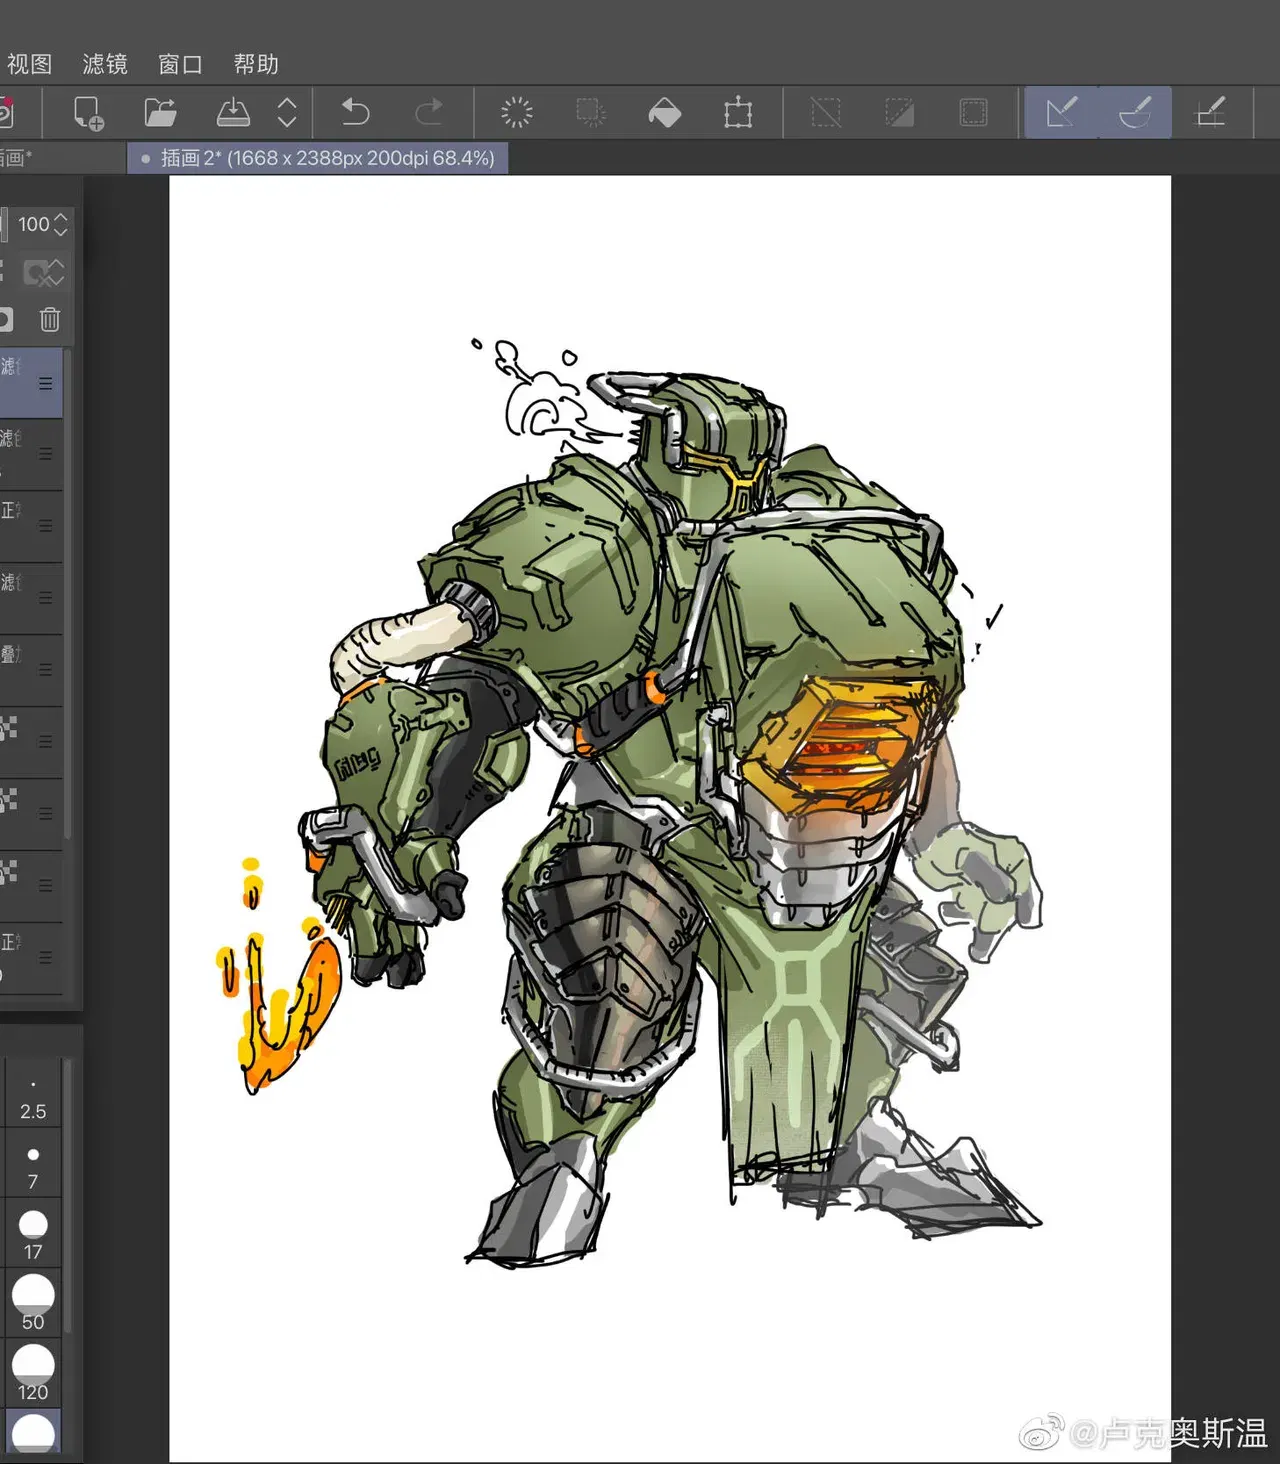Select the 50 brush size preset
Viewport: 1280px width, 1464px height.
33,1305
